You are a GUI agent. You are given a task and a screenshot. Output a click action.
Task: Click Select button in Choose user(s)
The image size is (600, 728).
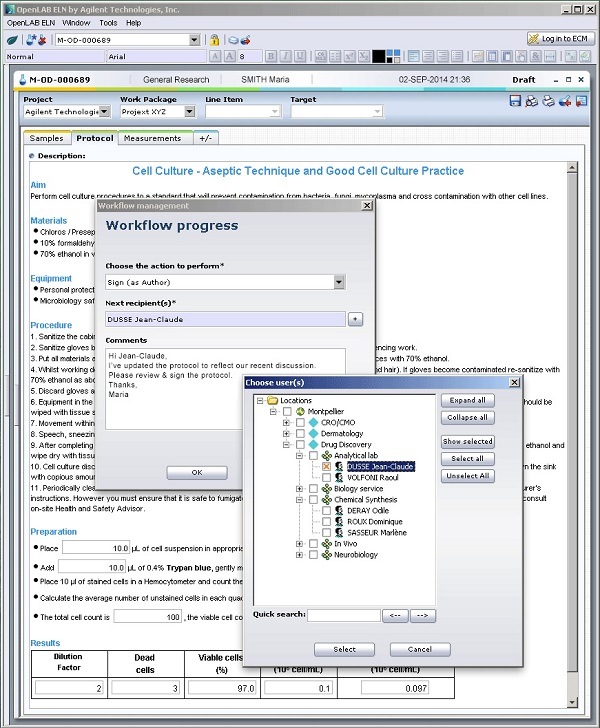click(x=345, y=650)
